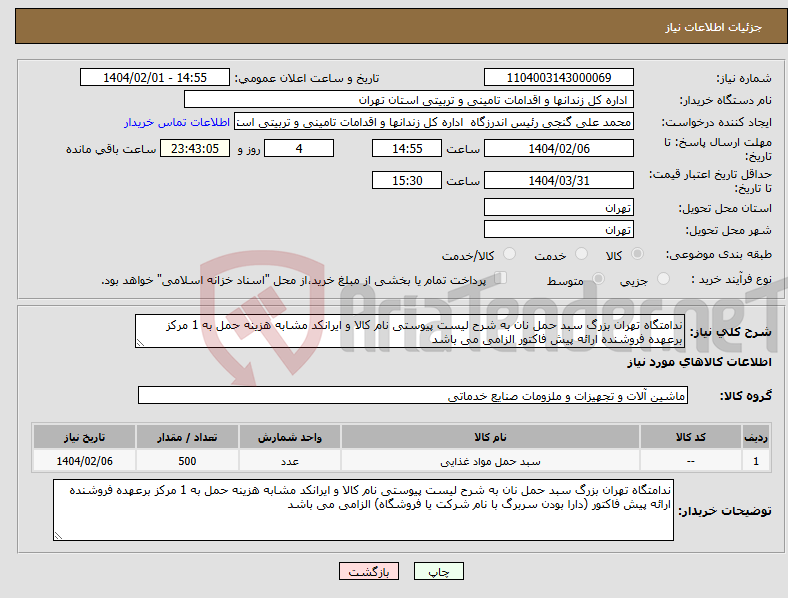Viewport: 788px width, 598px height.
Task: Click the شرح کلی نیاز description textarea
Action: (x=410, y=332)
